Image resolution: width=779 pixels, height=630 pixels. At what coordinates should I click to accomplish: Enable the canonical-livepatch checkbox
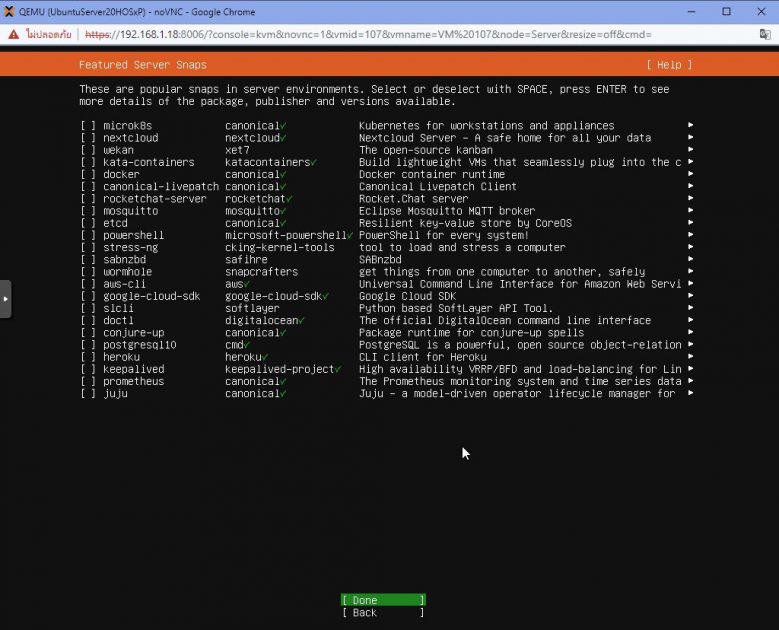88,187
